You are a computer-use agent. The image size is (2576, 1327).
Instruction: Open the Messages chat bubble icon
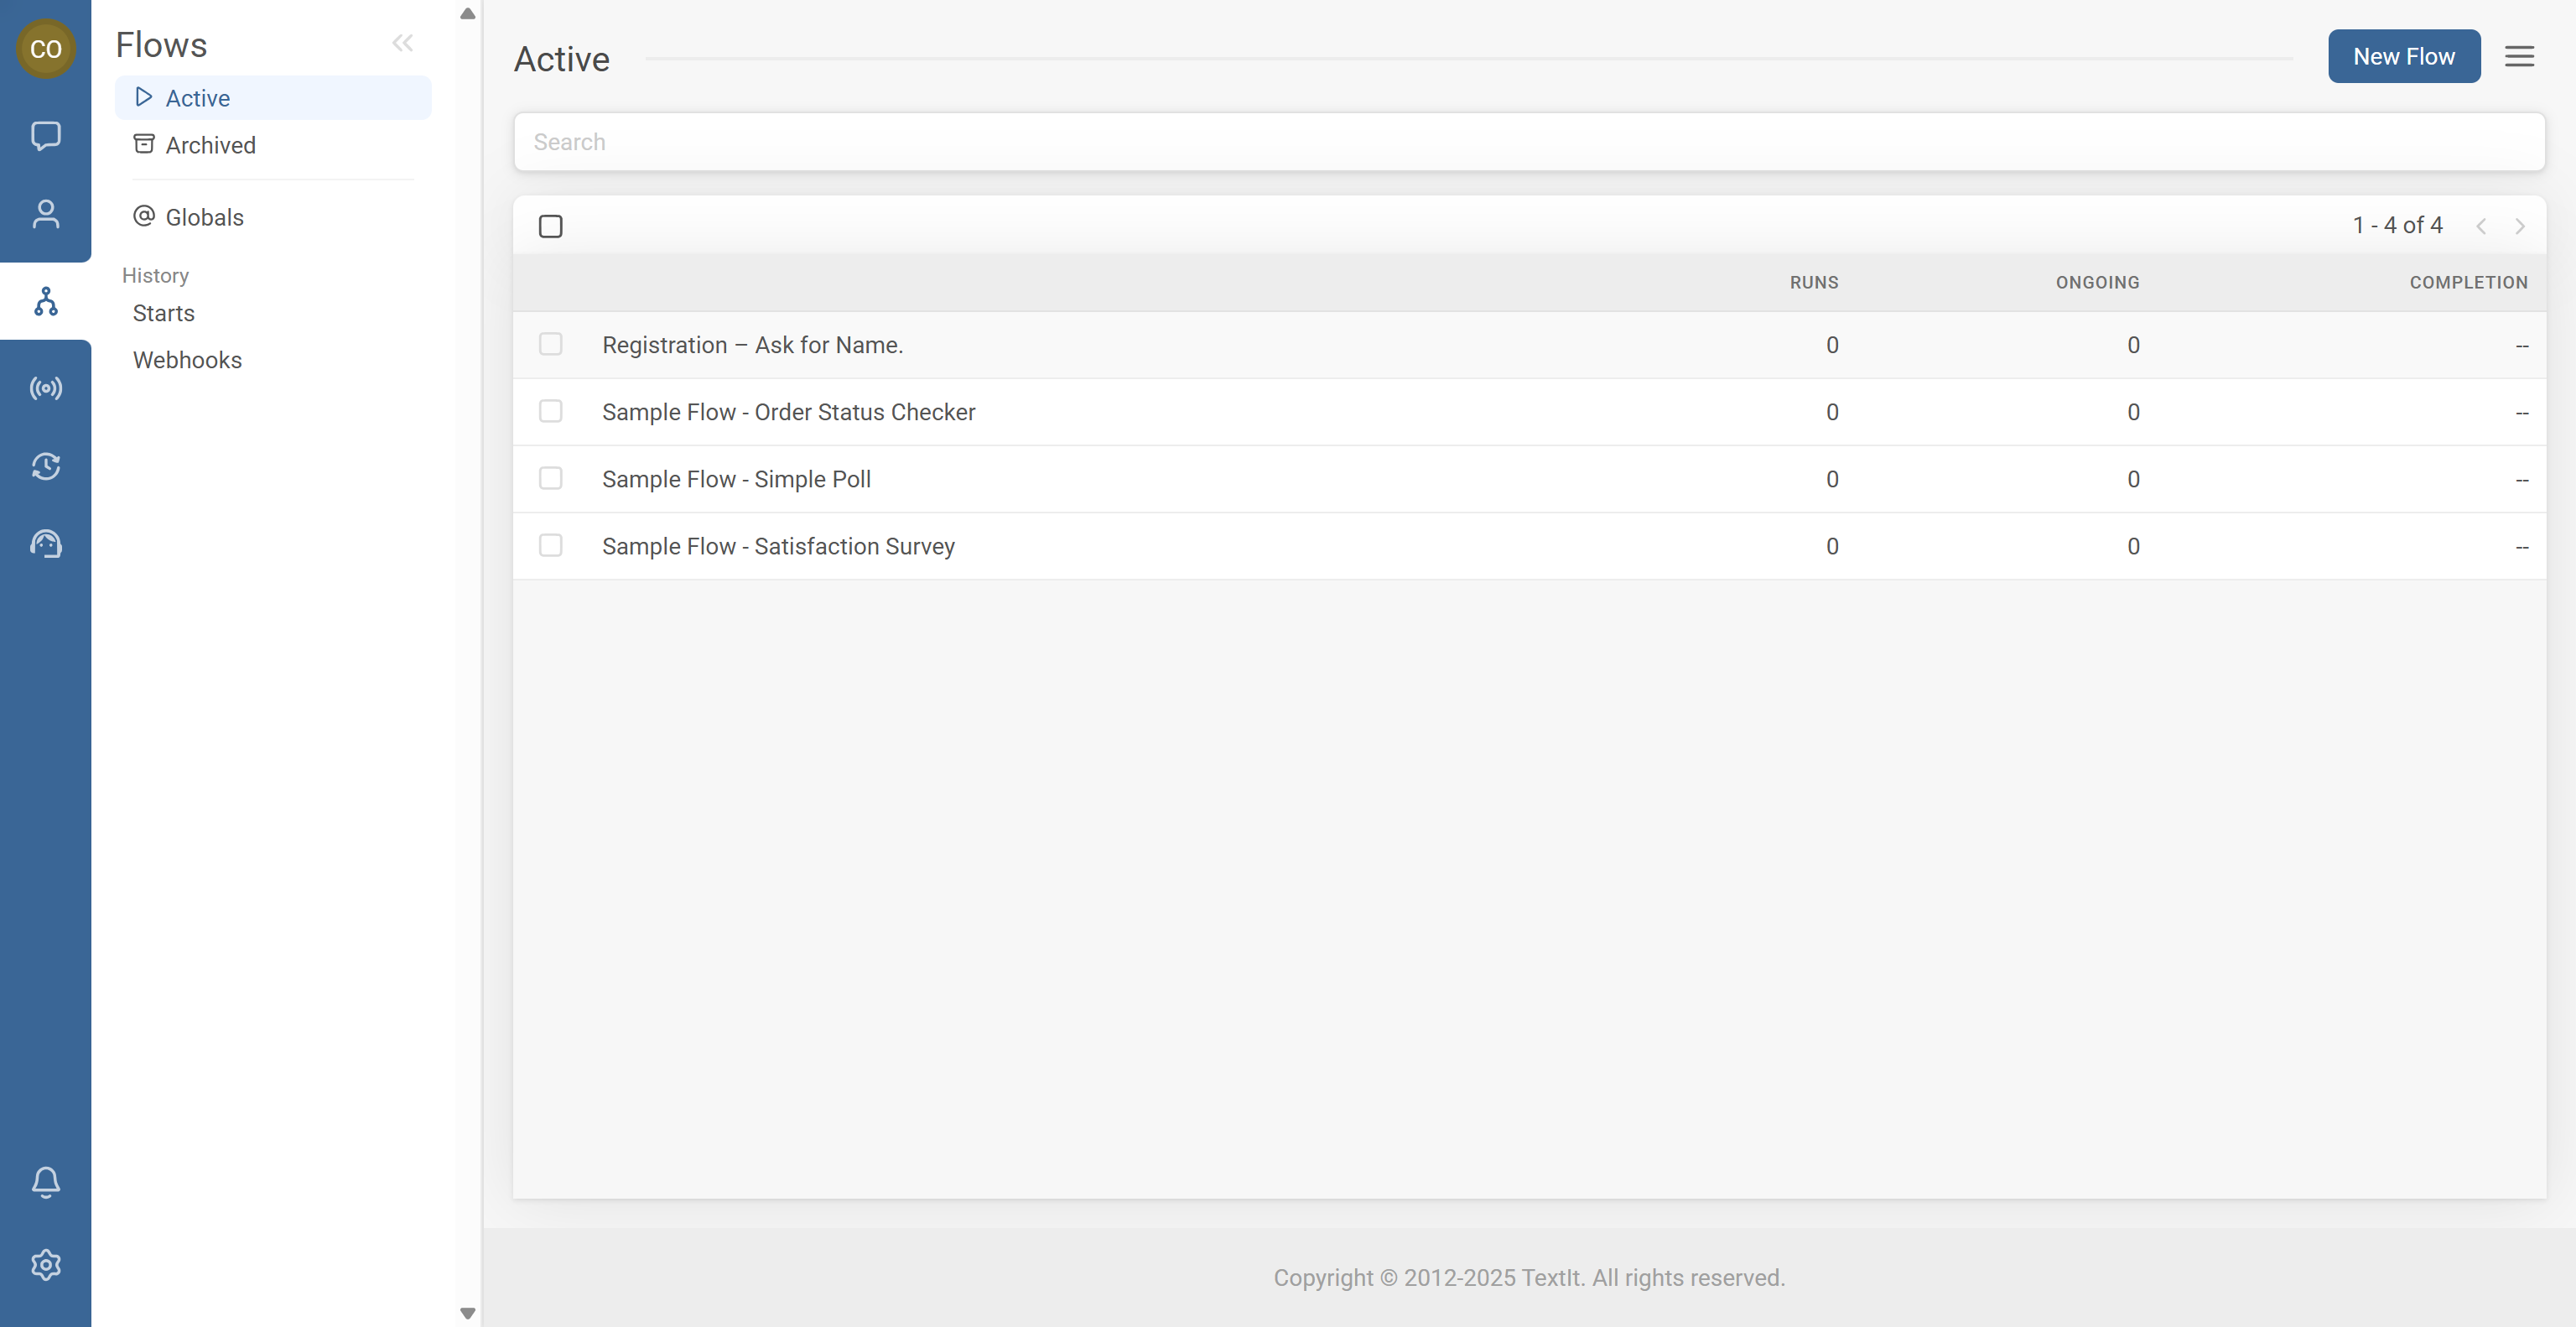tap(45, 135)
